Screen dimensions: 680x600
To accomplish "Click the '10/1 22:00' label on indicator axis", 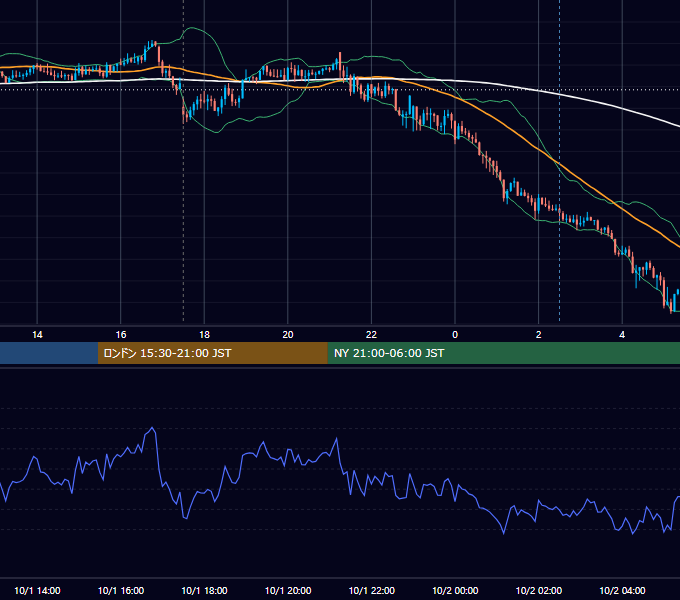I will 372,590.
